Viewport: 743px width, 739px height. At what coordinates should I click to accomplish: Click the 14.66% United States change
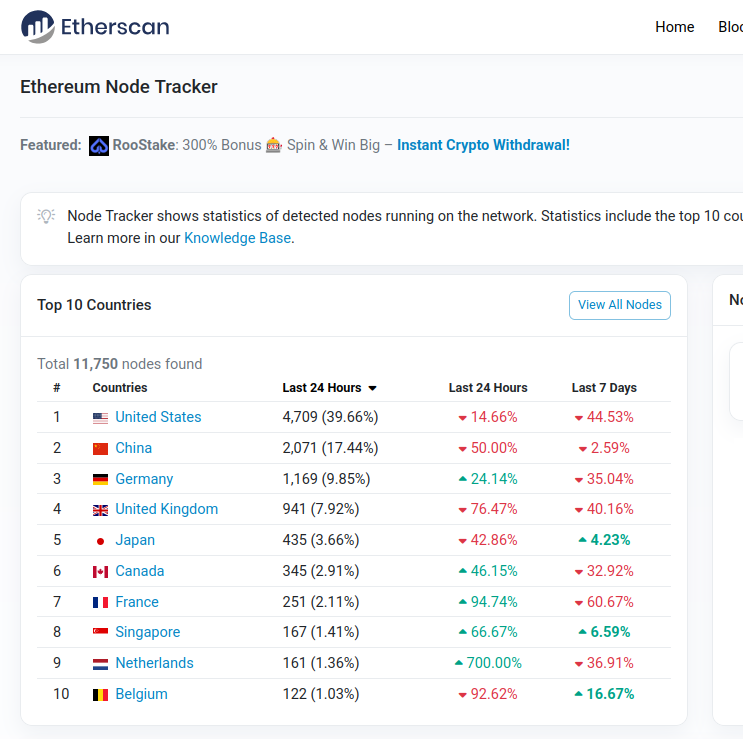(x=488, y=417)
